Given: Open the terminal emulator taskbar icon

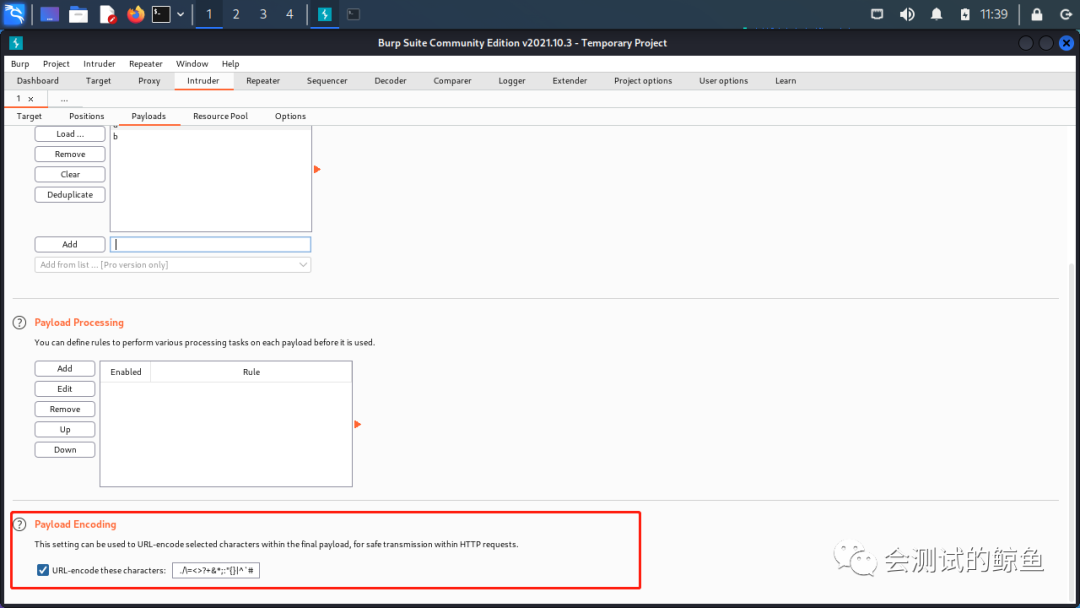Looking at the screenshot, I should (x=161, y=14).
